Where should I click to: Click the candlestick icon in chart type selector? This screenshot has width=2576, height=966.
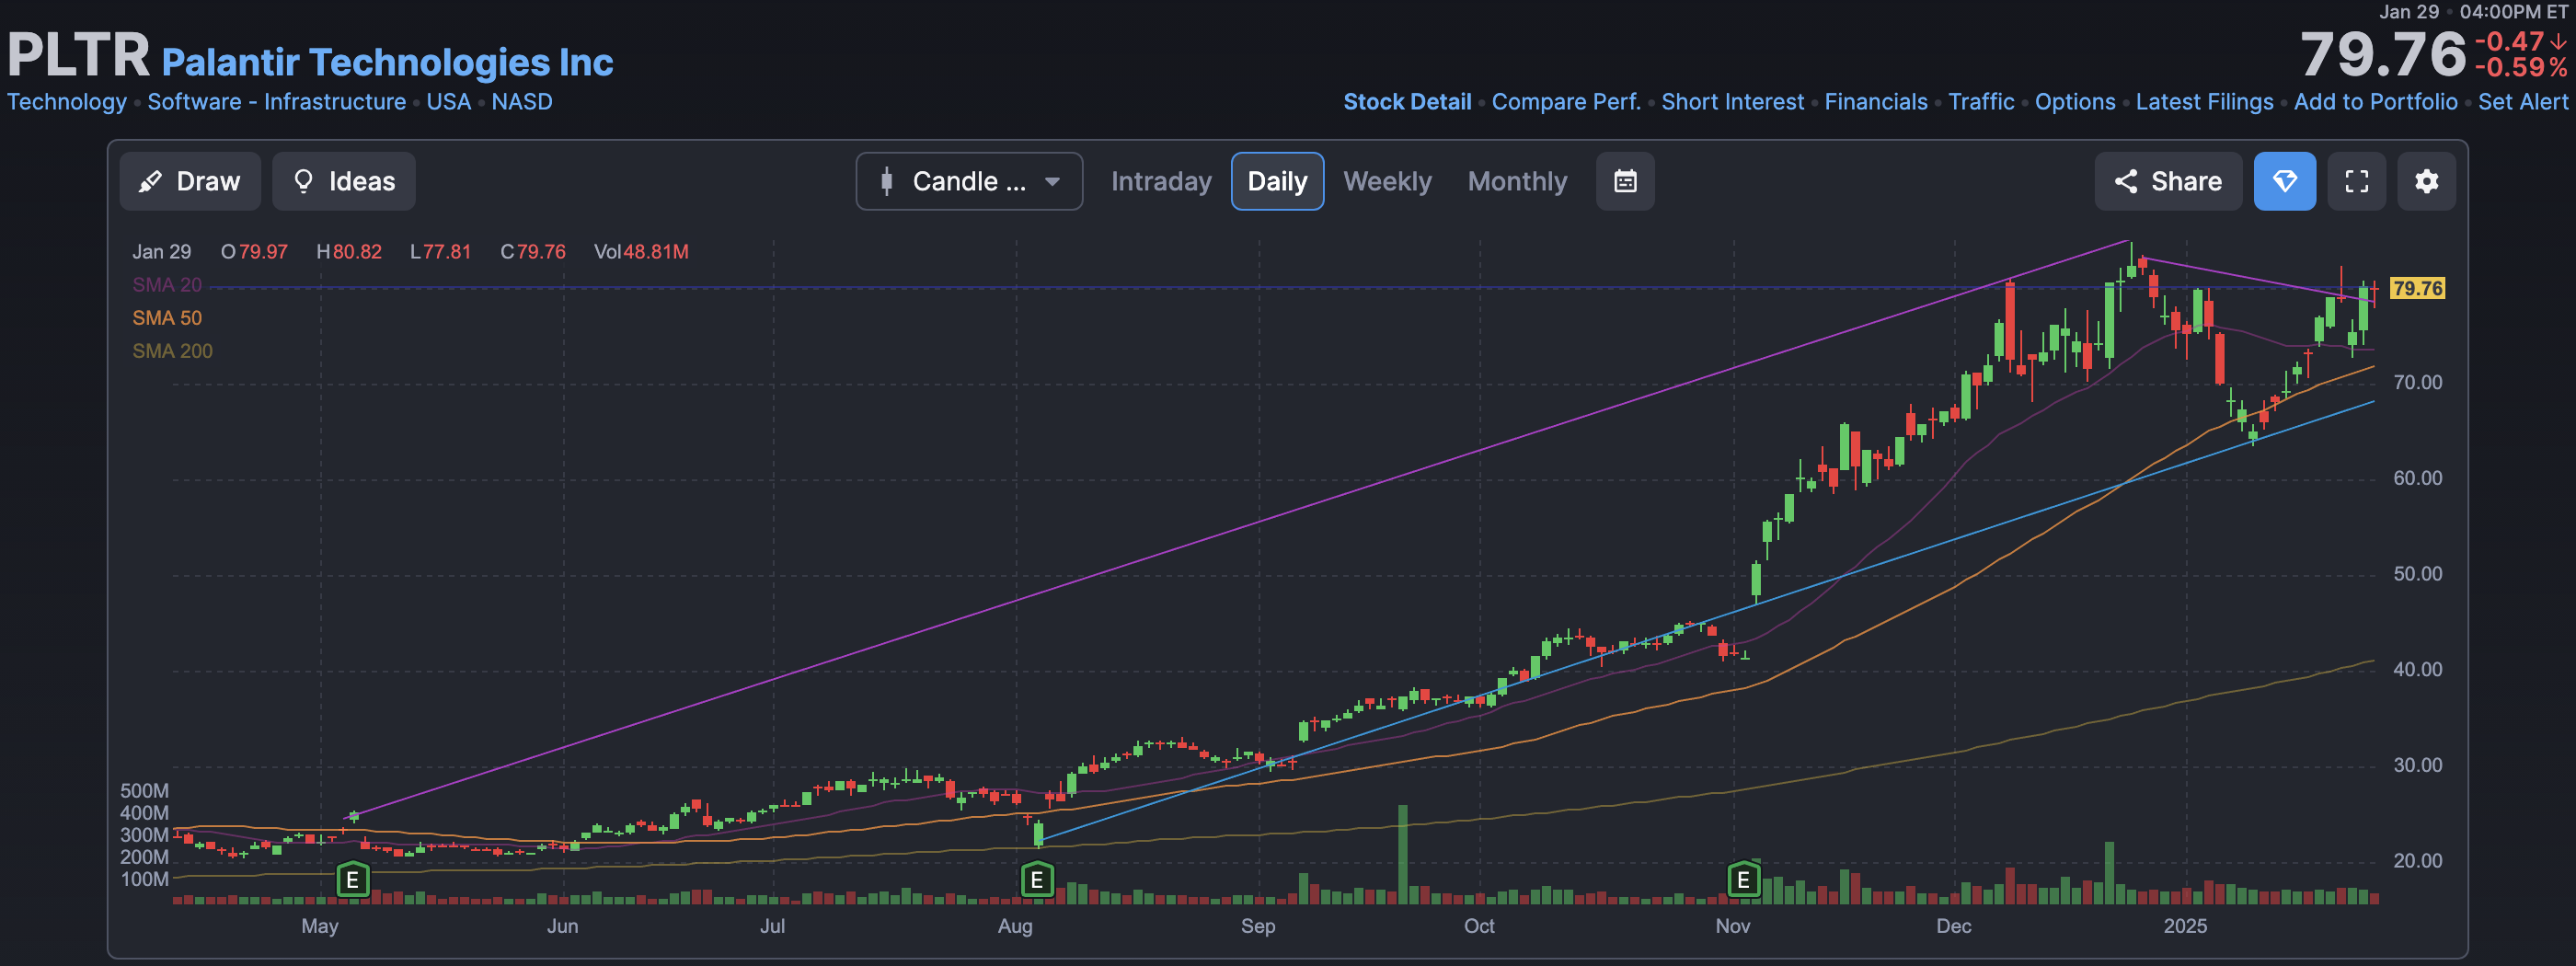[886, 181]
